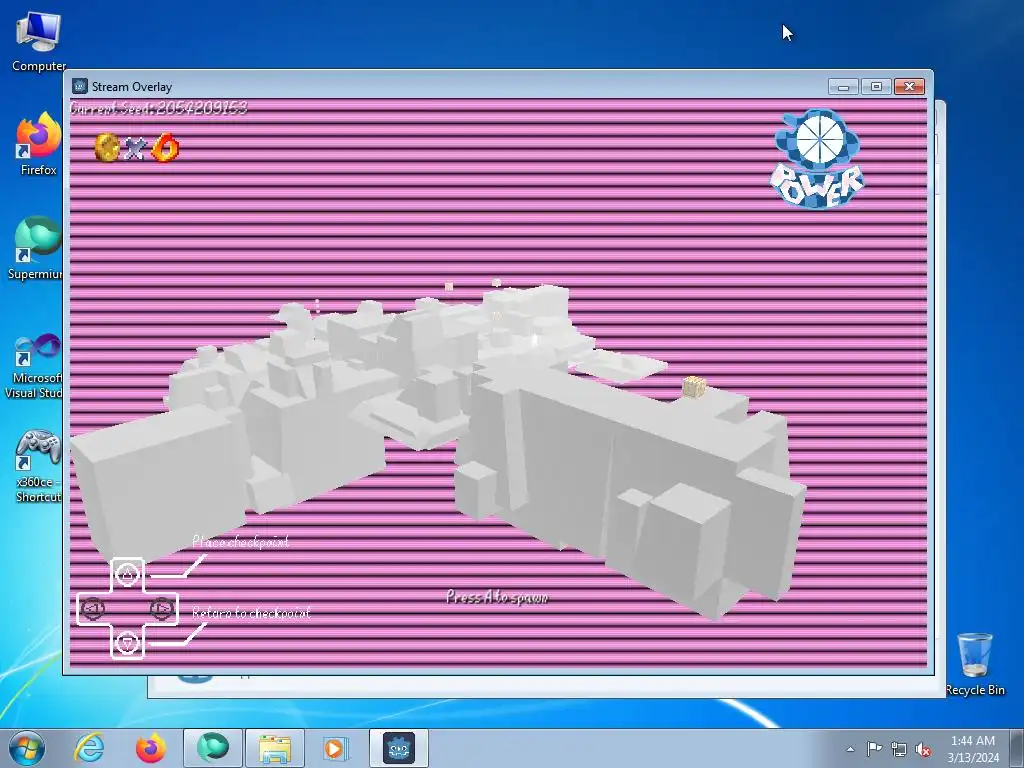Open the Microsoft Visual Studio desktop shortcut
1024x768 pixels.
34,366
